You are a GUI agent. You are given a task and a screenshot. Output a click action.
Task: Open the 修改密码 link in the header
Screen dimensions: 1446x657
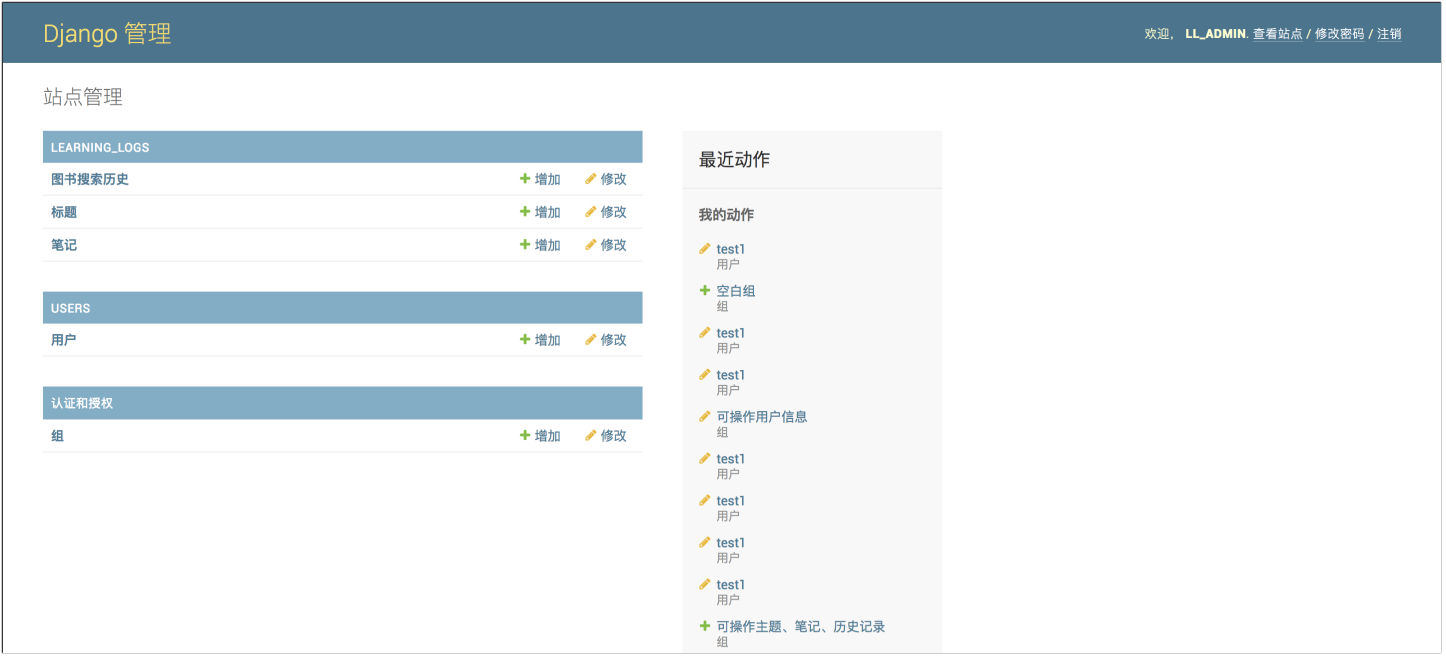pos(1339,34)
